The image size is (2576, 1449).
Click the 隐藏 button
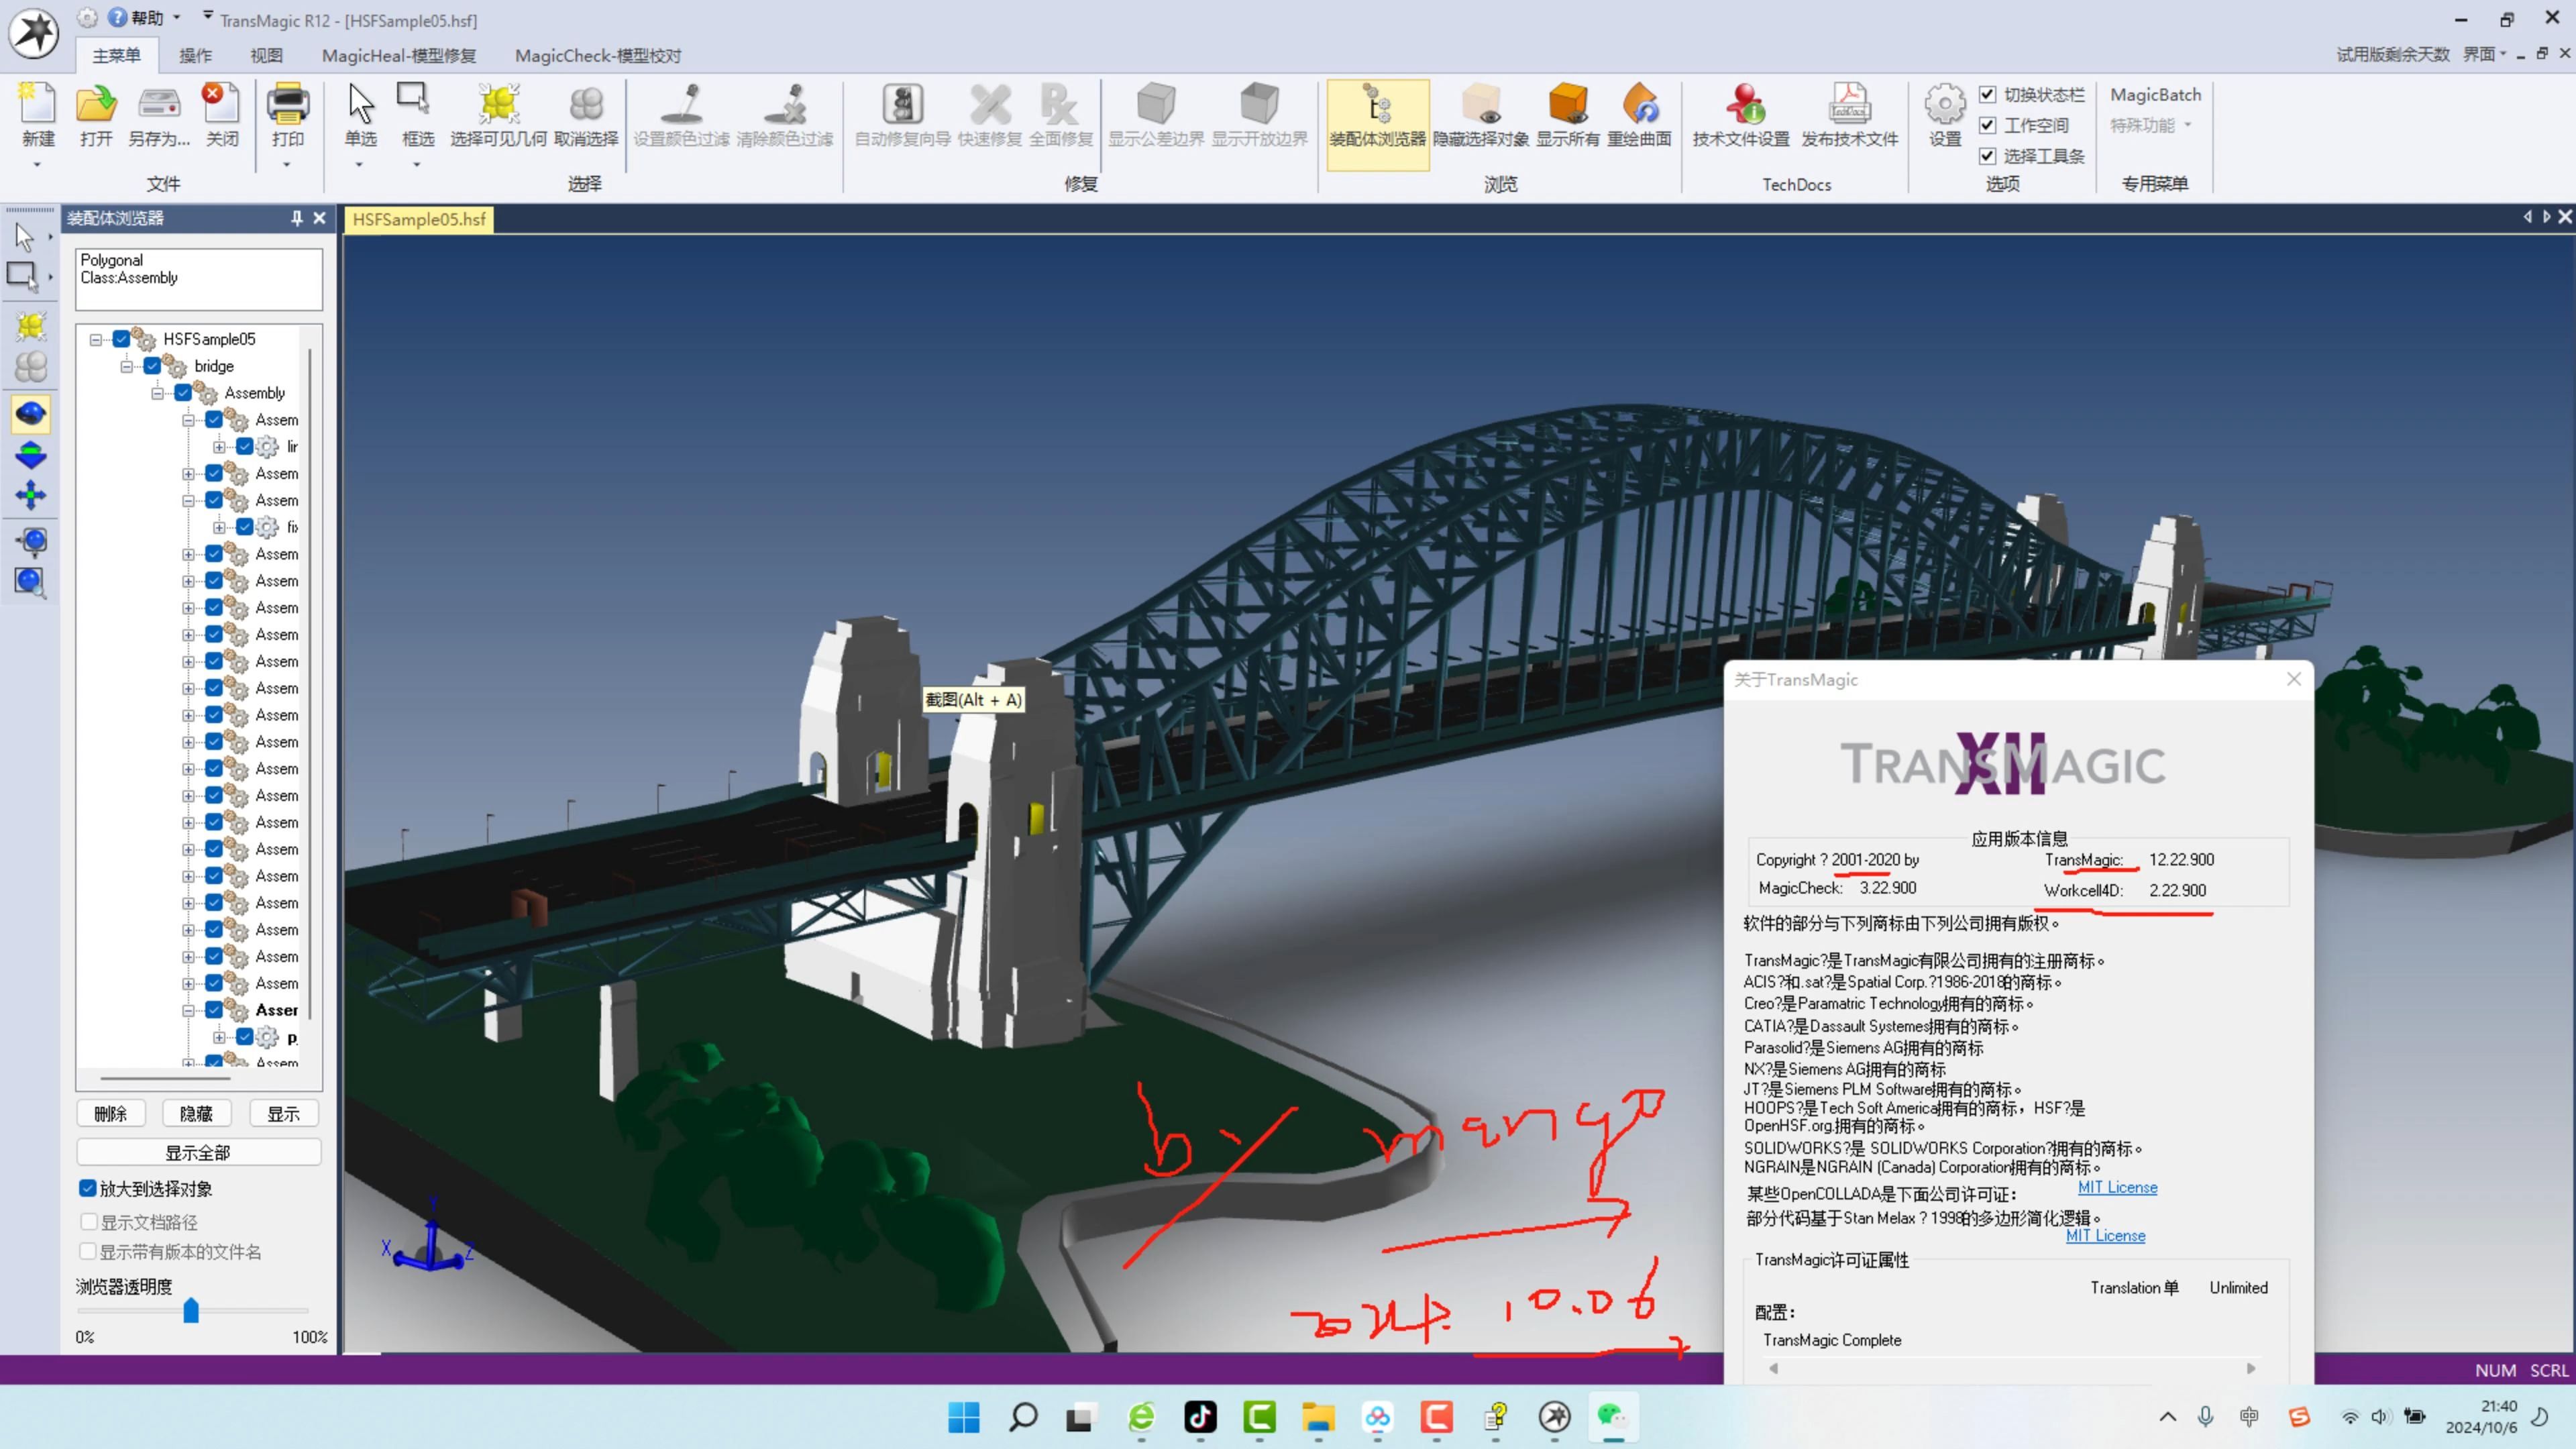[196, 1113]
